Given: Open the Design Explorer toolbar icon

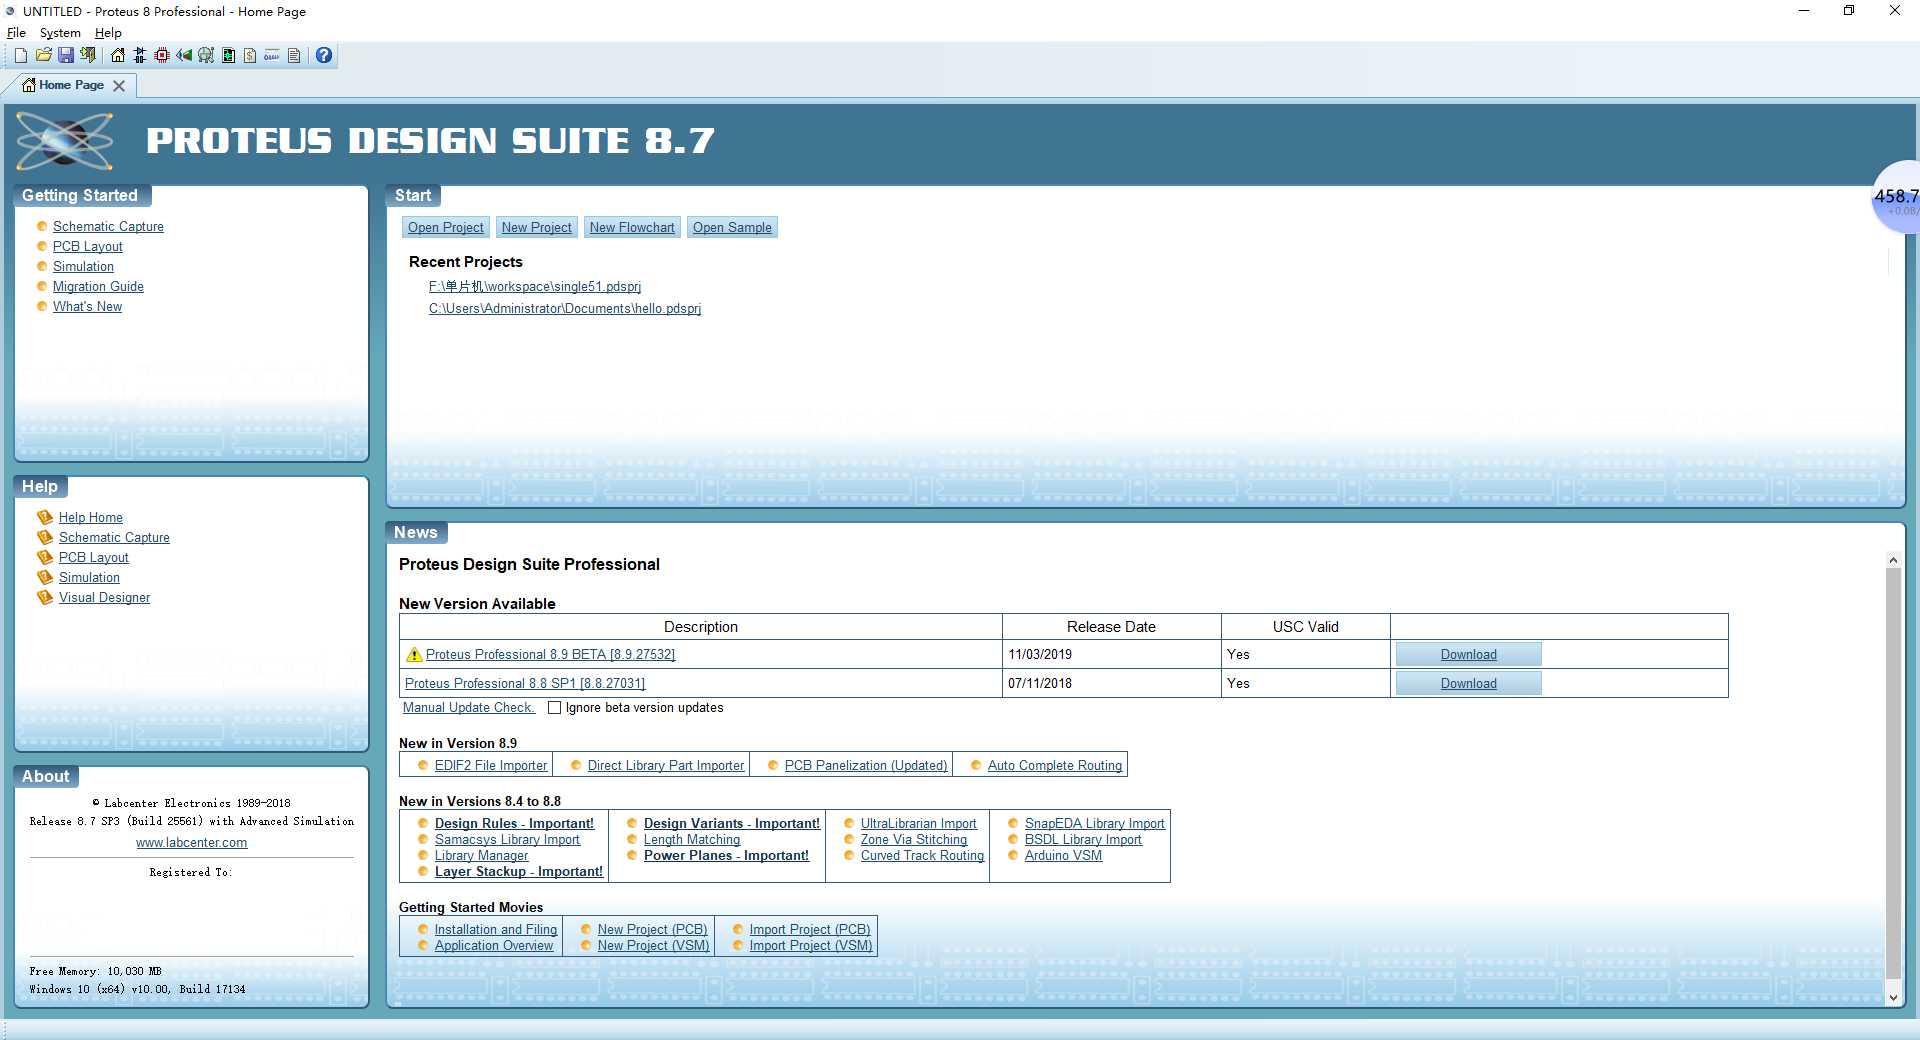Looking at the screenshot, I should [x=228, y=55].
